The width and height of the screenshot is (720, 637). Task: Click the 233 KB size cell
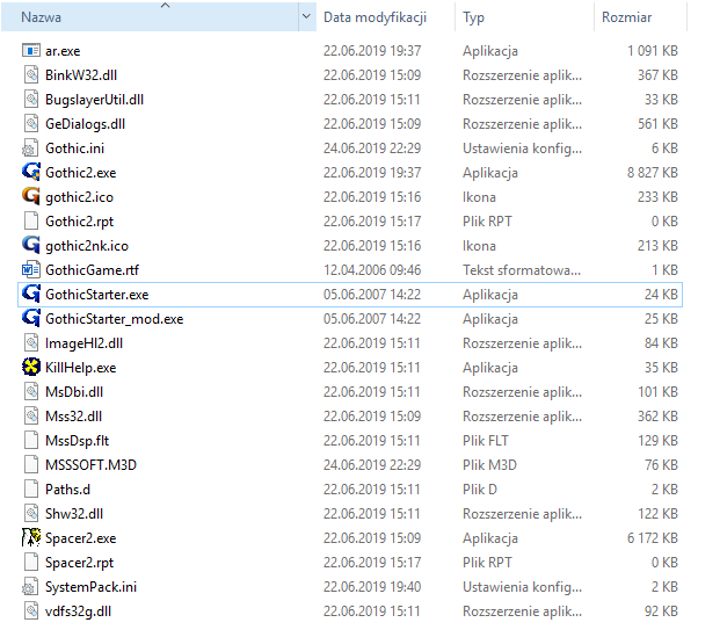point(658,197)
